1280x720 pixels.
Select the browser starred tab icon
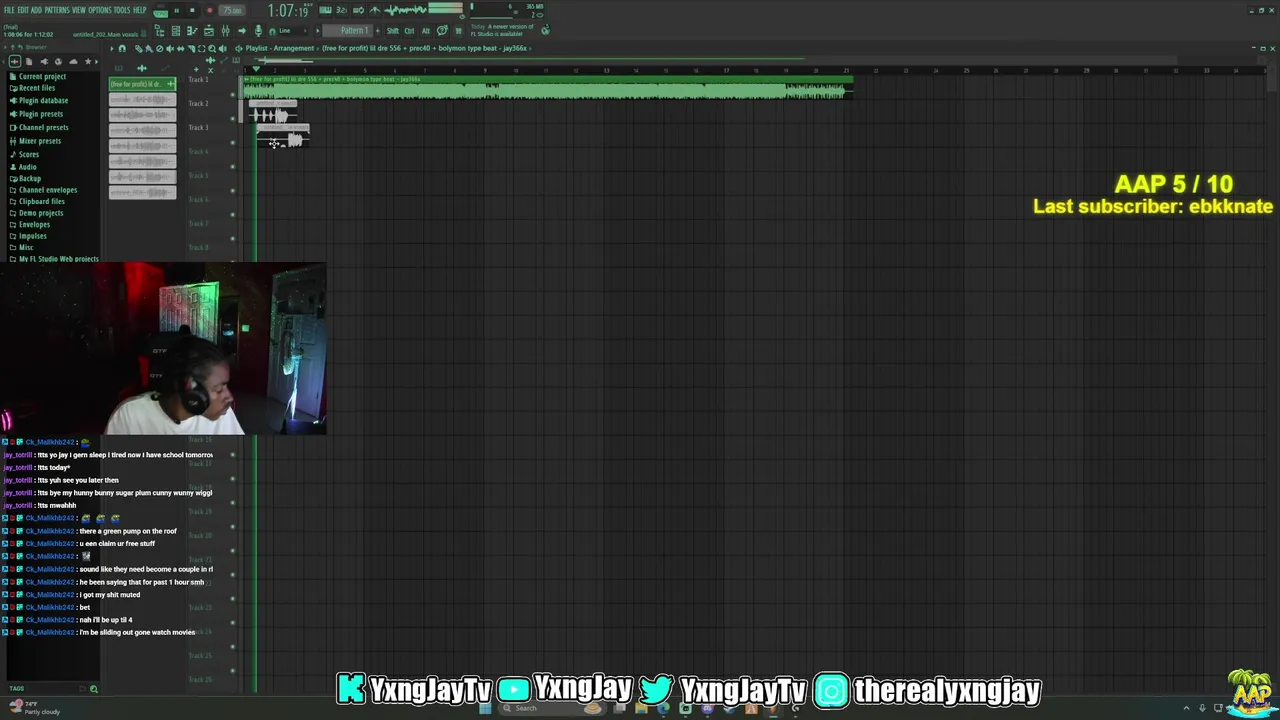point(88,61)
